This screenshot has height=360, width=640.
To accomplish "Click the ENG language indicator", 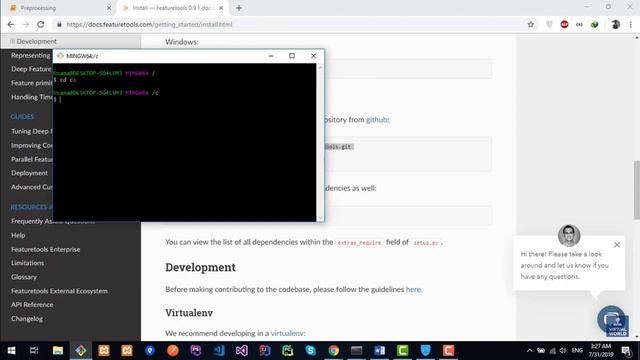I will 577,351.
